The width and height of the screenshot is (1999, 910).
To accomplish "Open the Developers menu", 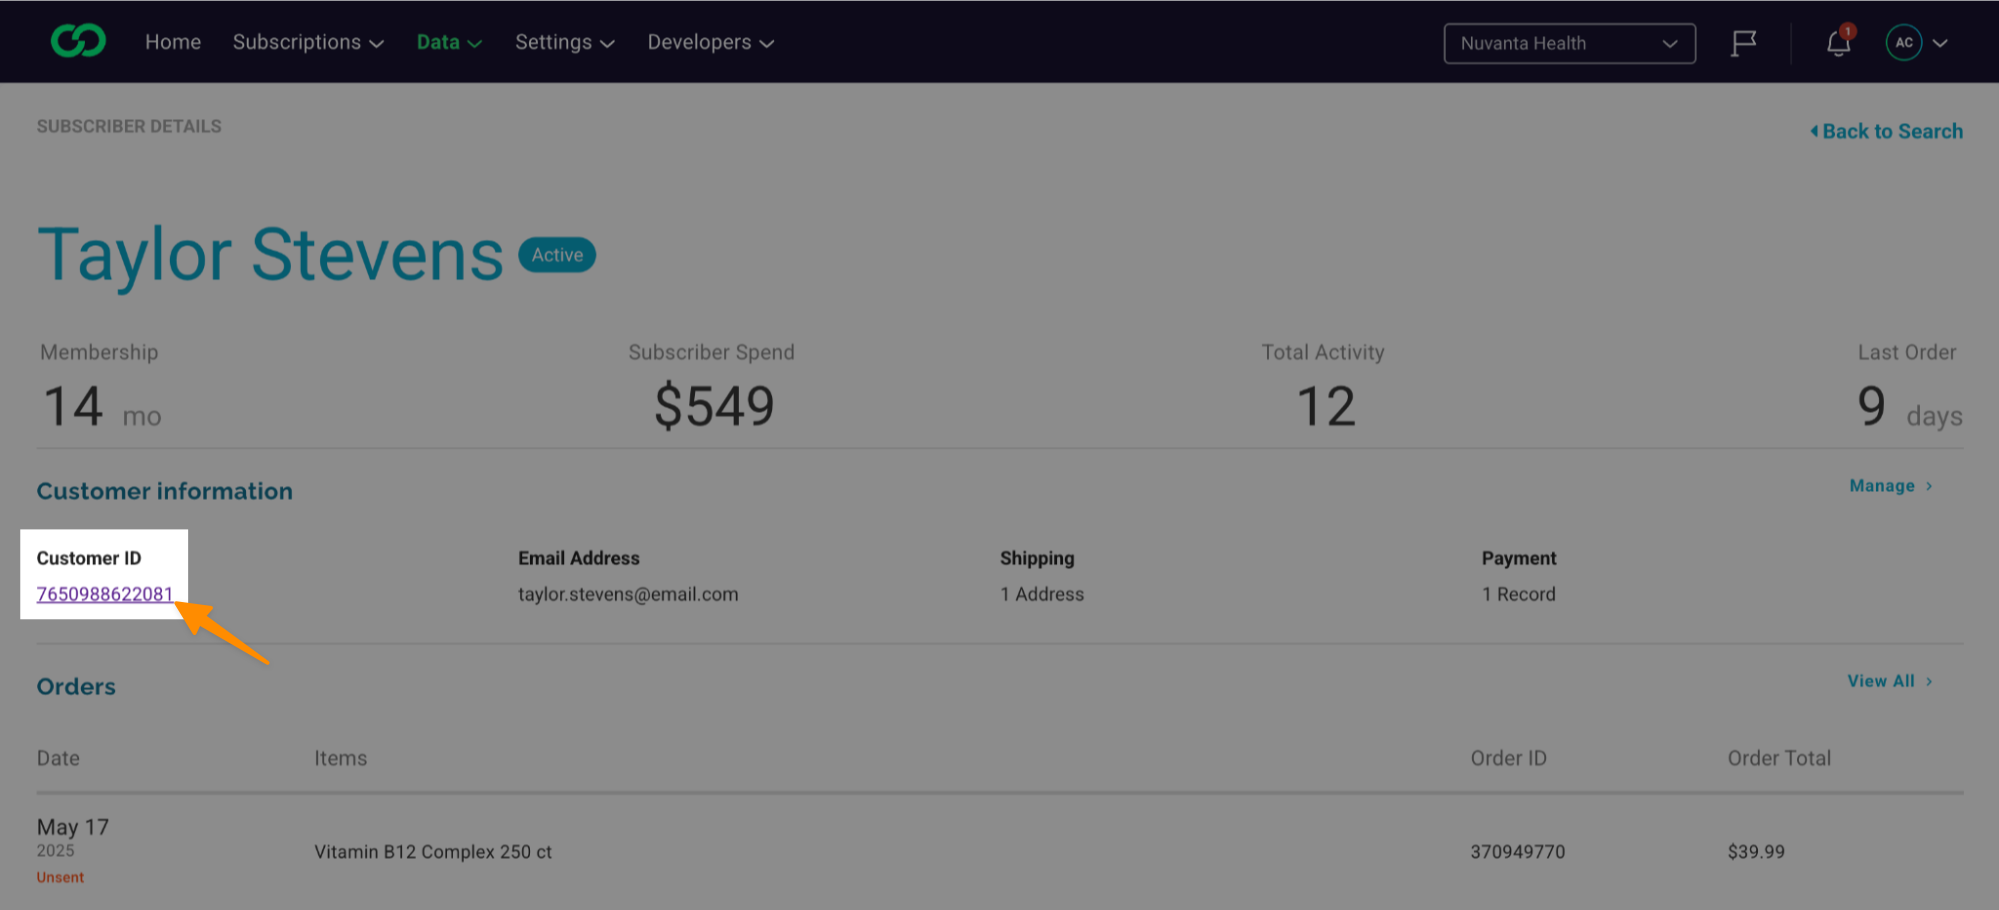I will 710,42.
